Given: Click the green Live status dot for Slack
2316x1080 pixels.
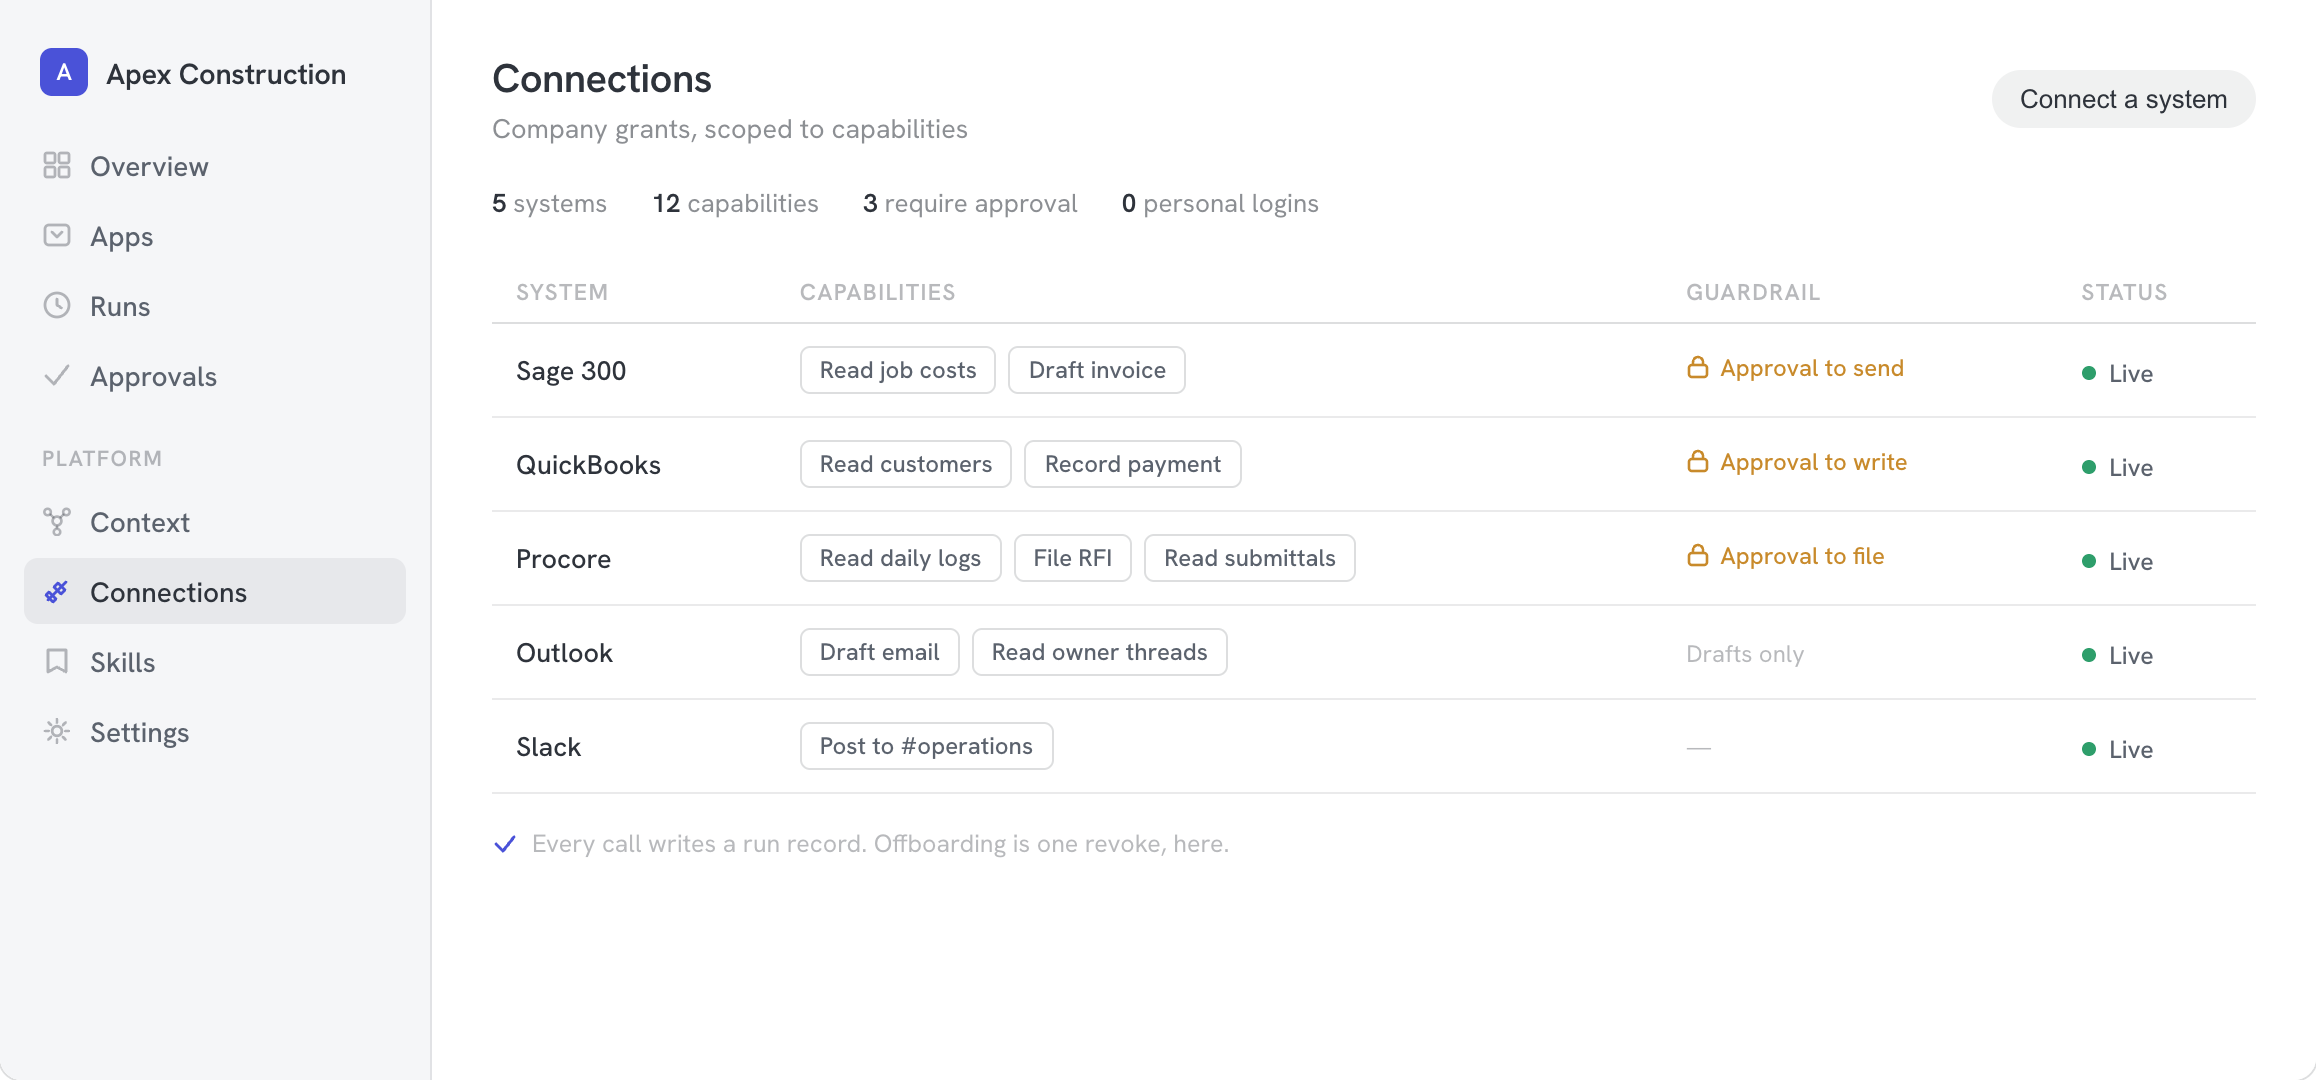Looking at the screenshot, I should tap(2089, 749).
